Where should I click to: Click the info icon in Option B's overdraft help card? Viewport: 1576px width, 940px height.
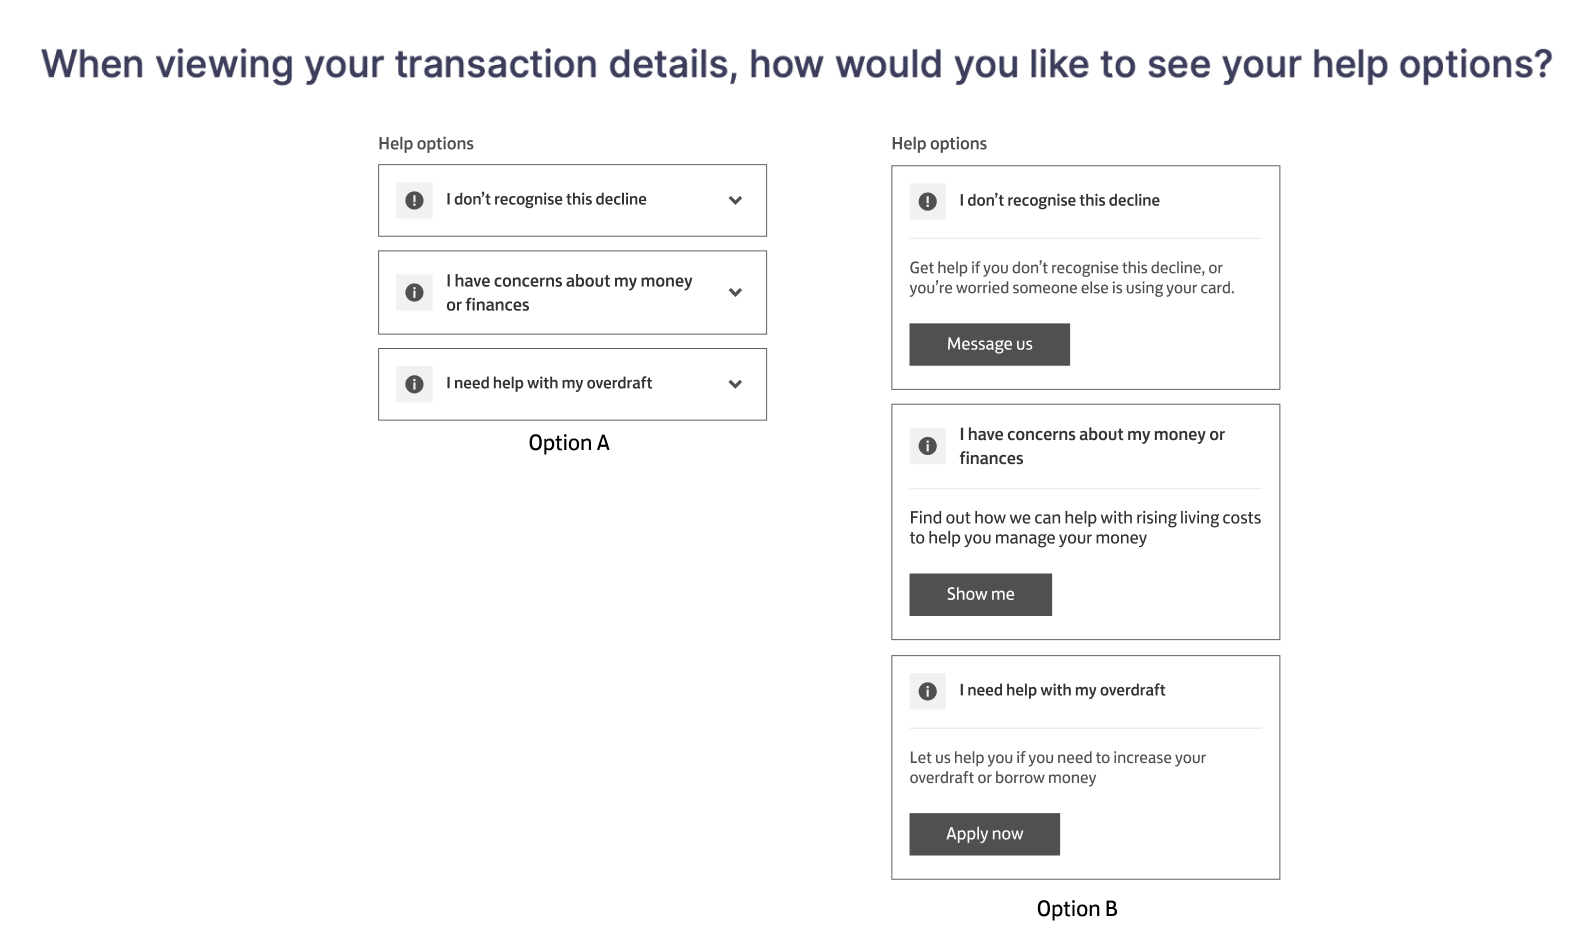coord(927,691)
